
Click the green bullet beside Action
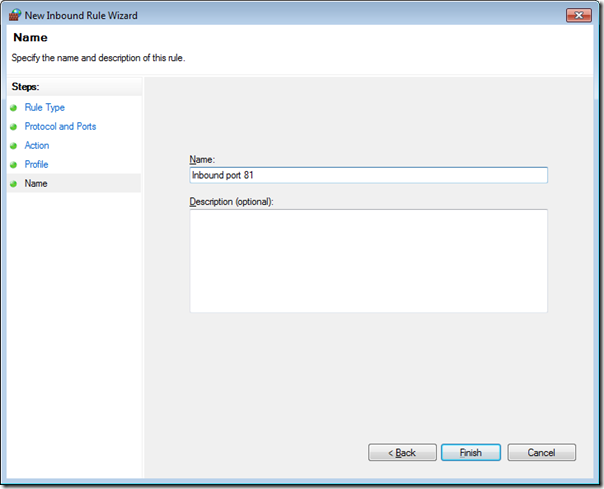coord(14,146)
